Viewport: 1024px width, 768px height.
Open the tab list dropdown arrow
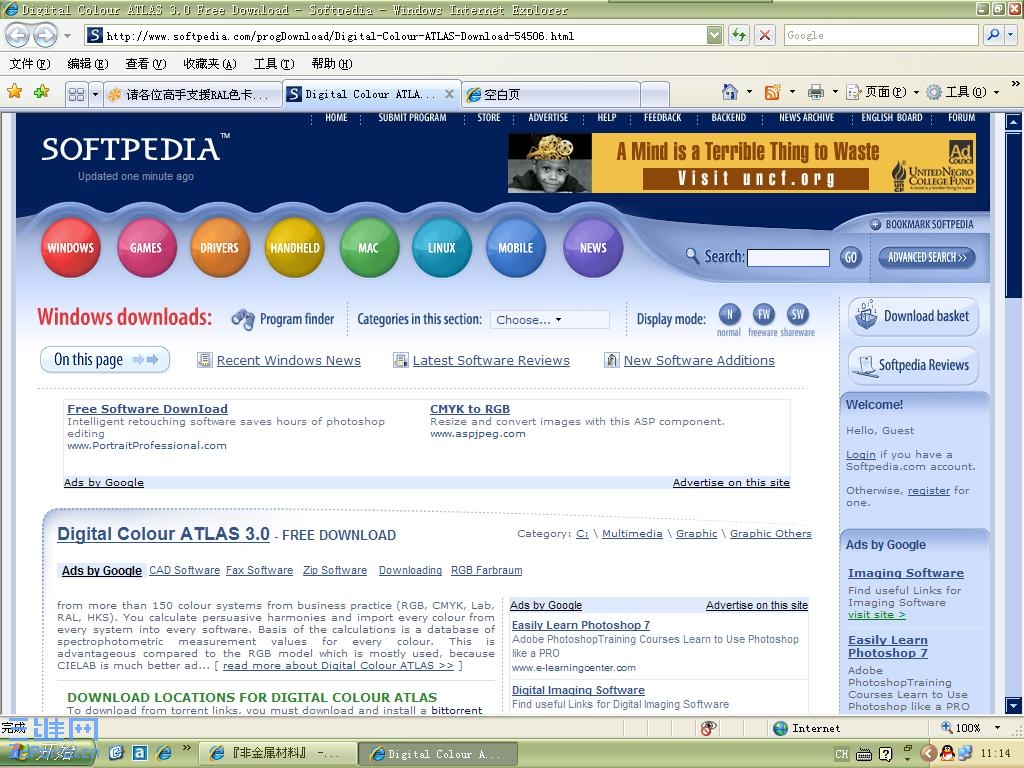pos(95,94)
